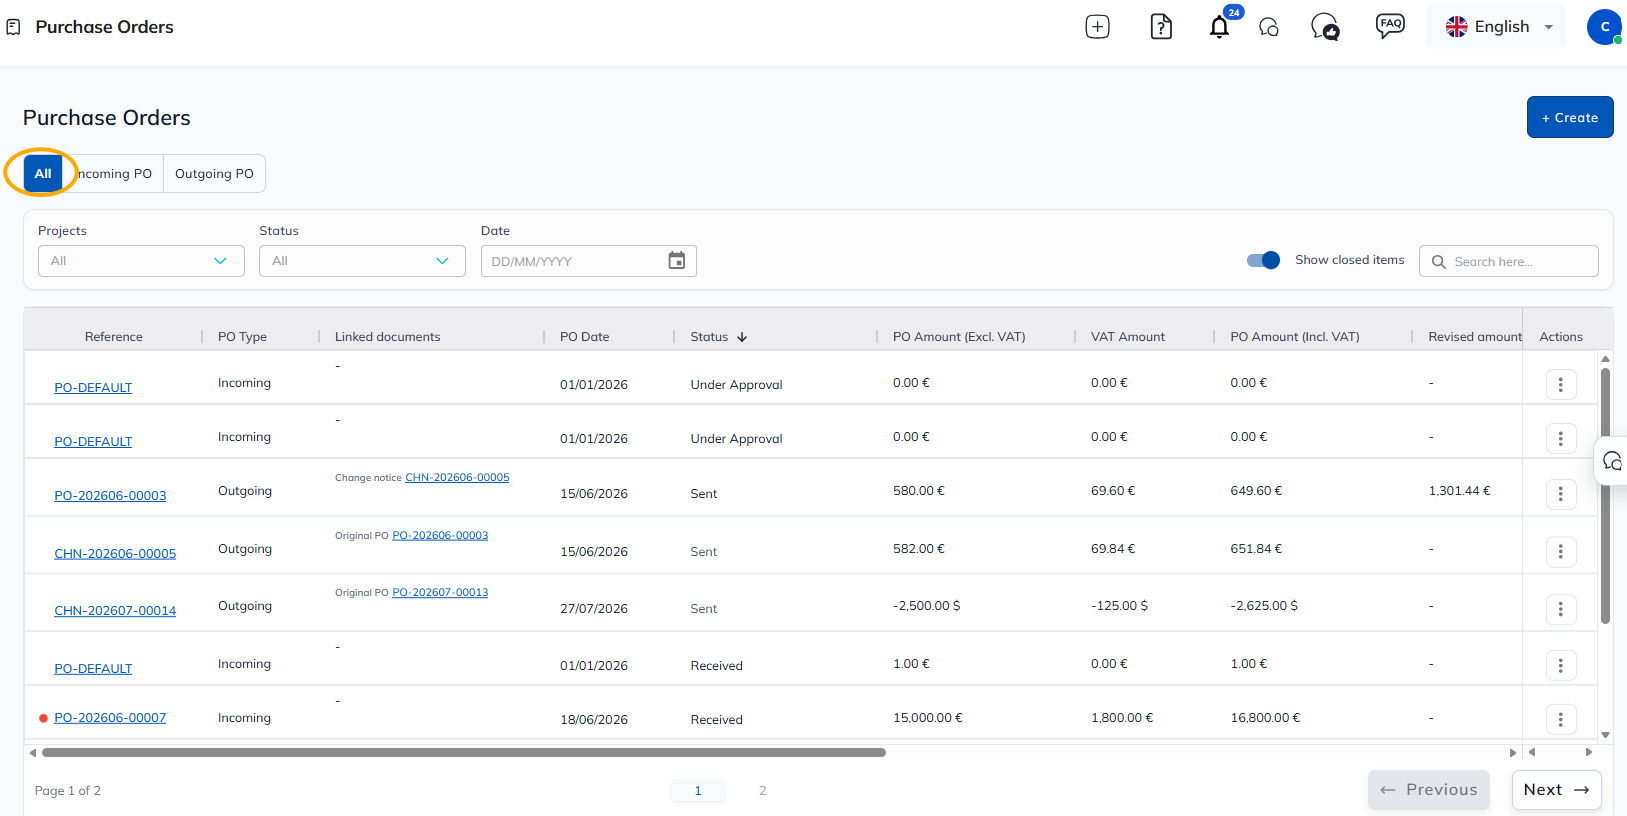Click the FAQ speech bubble icon

tap(1390, 26)
